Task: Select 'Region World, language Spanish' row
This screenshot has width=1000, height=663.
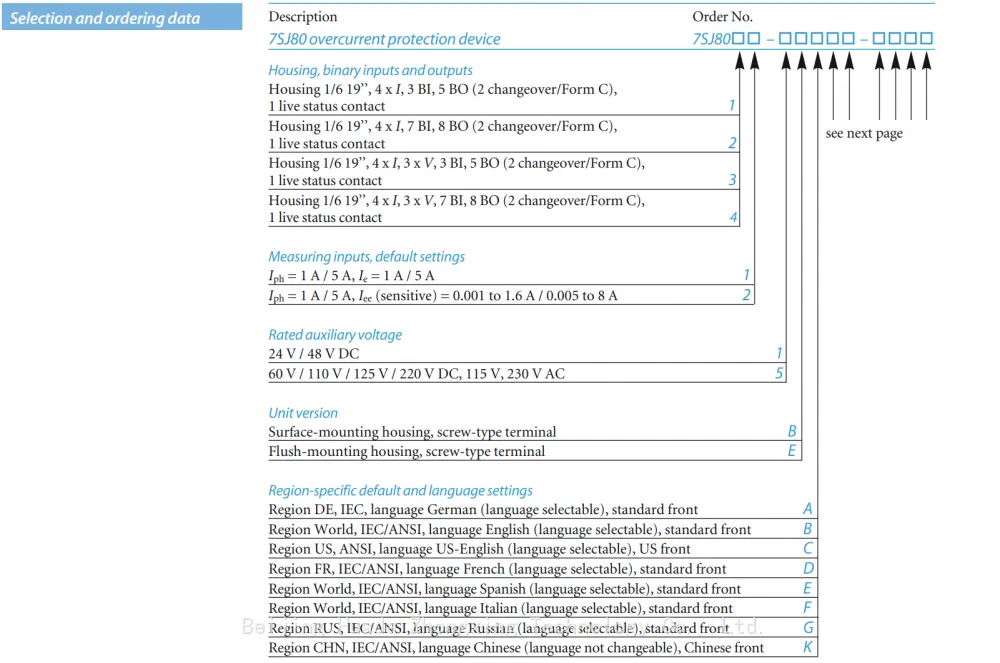Action: click(x=543, y=588)
